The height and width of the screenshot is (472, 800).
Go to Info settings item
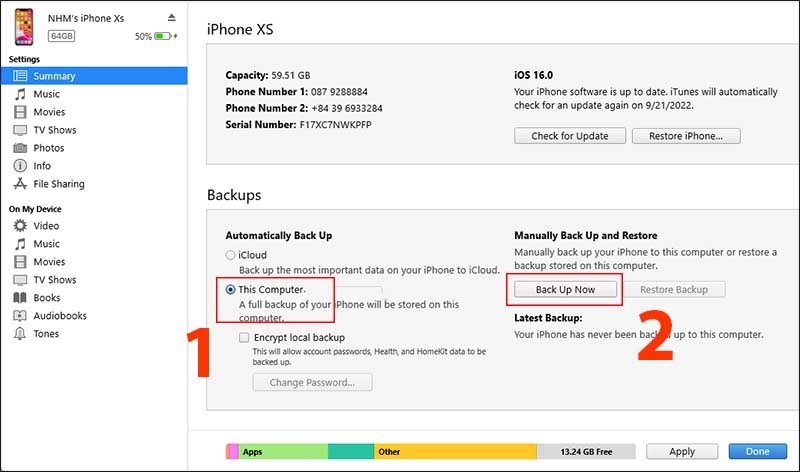(x=42, y=166)
